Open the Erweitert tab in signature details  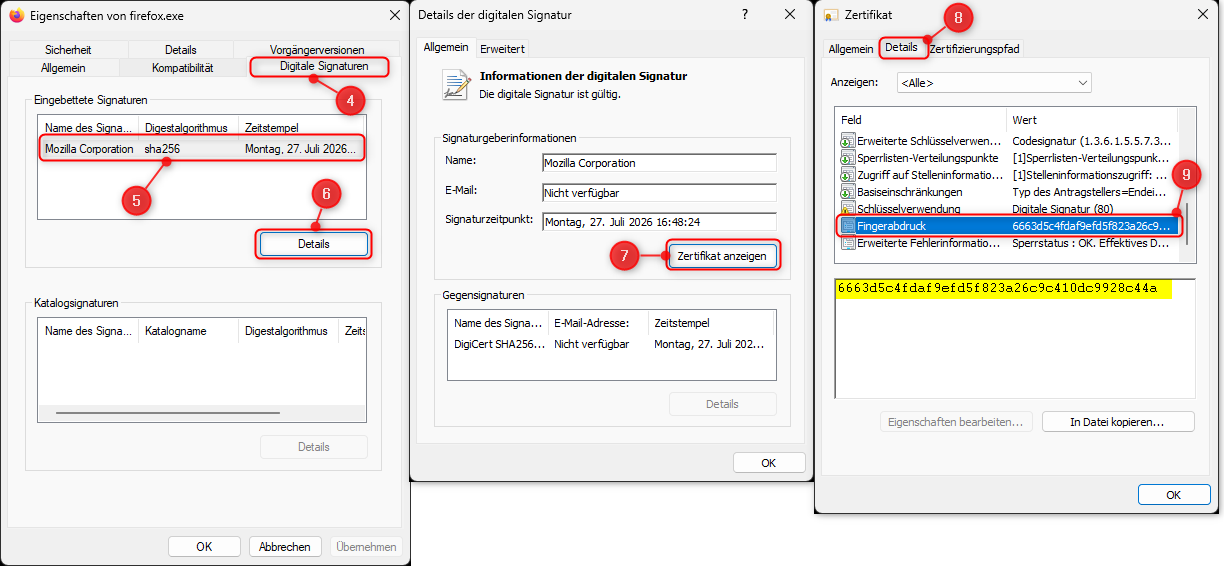[501, 48]
